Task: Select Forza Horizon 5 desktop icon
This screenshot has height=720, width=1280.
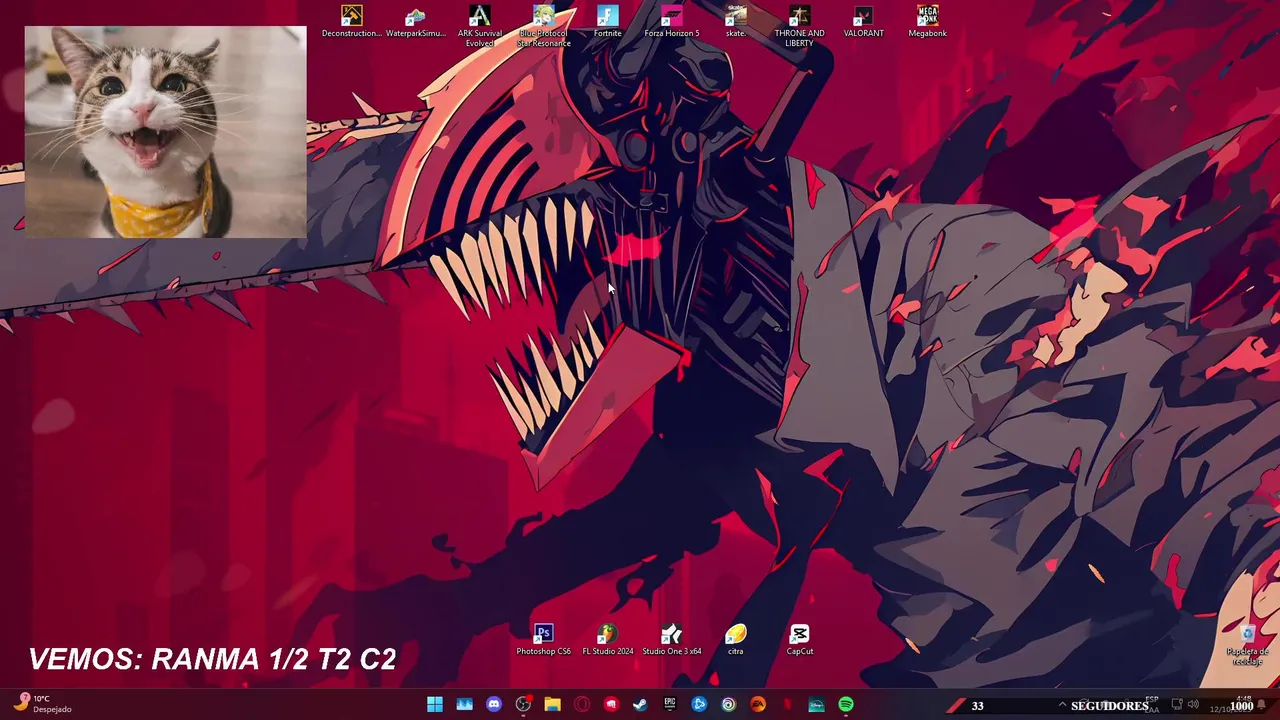Action: point(671,22)
